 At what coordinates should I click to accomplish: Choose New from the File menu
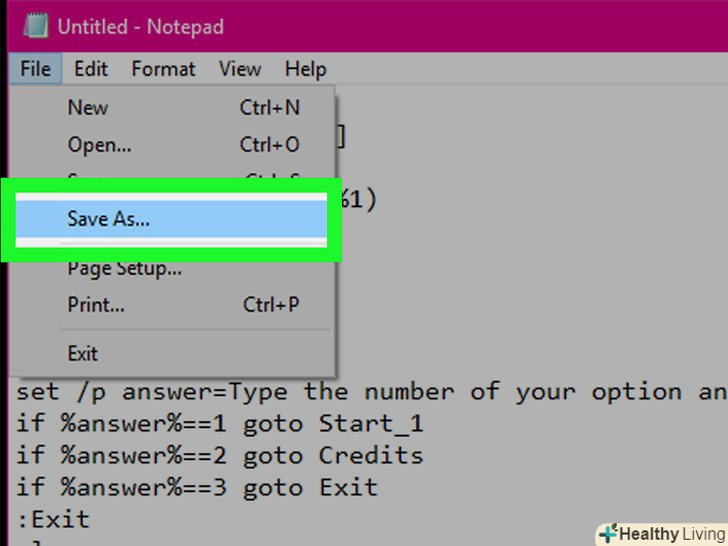tap(88, 107)
